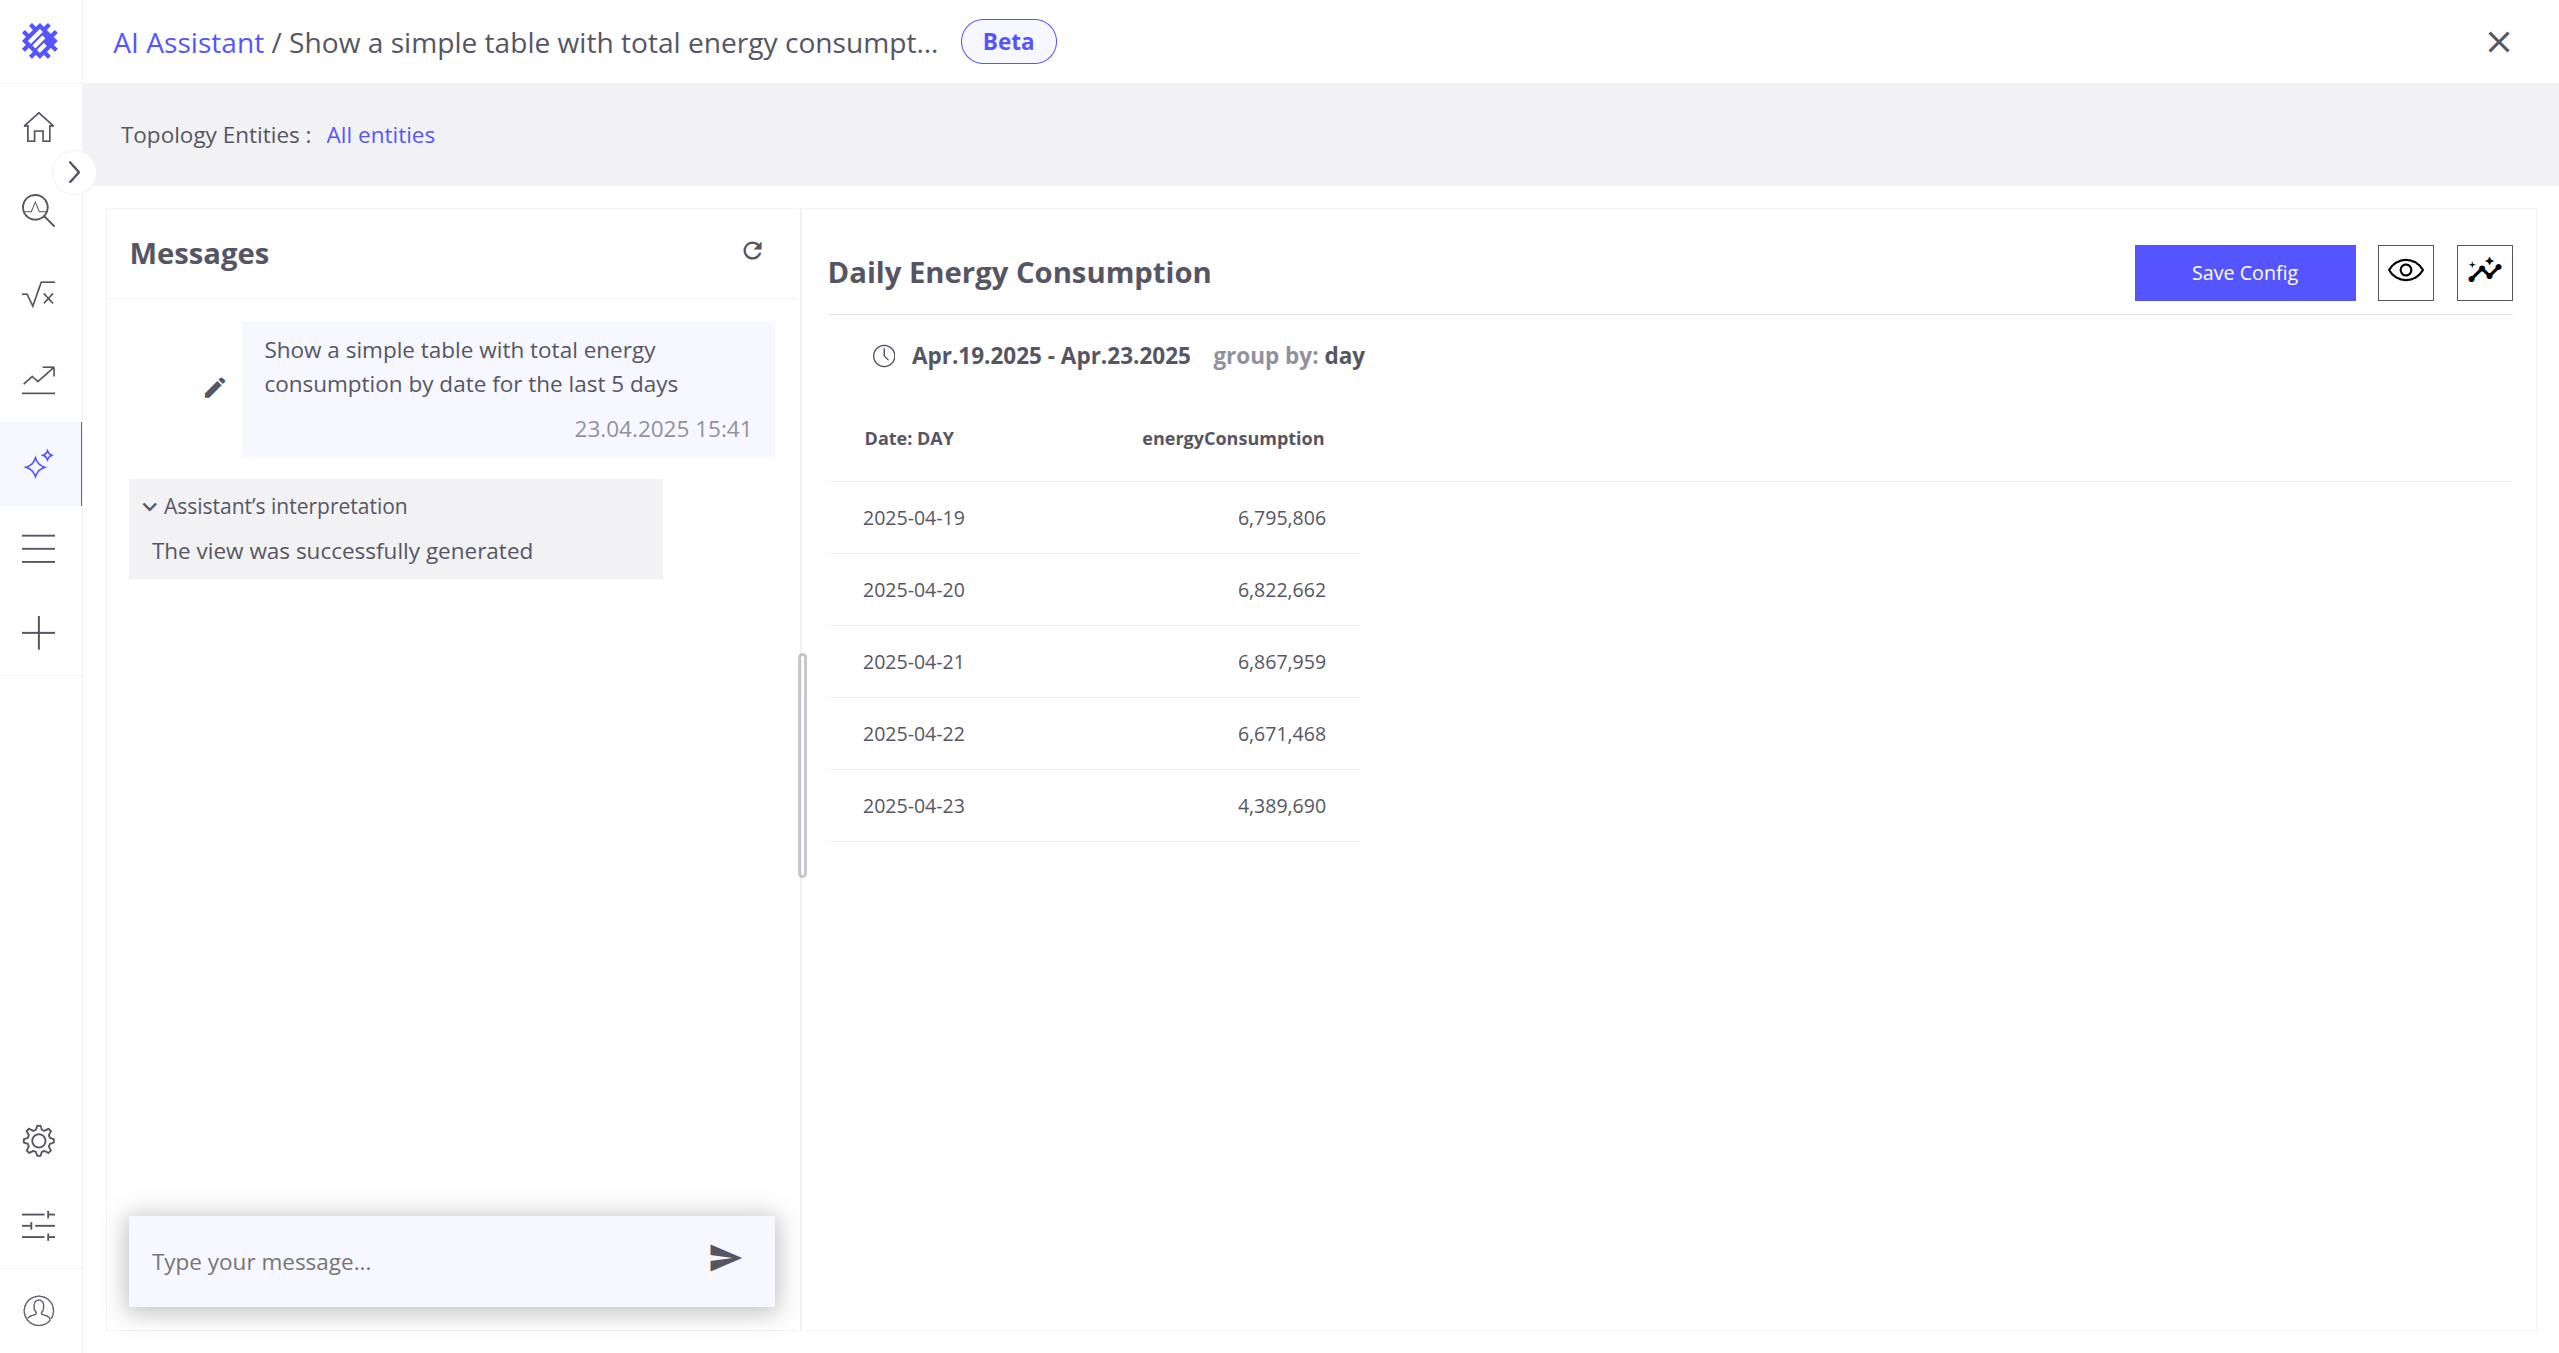
Task: Open the hamburger list icon in sidebar
Action: coord(39,548)
